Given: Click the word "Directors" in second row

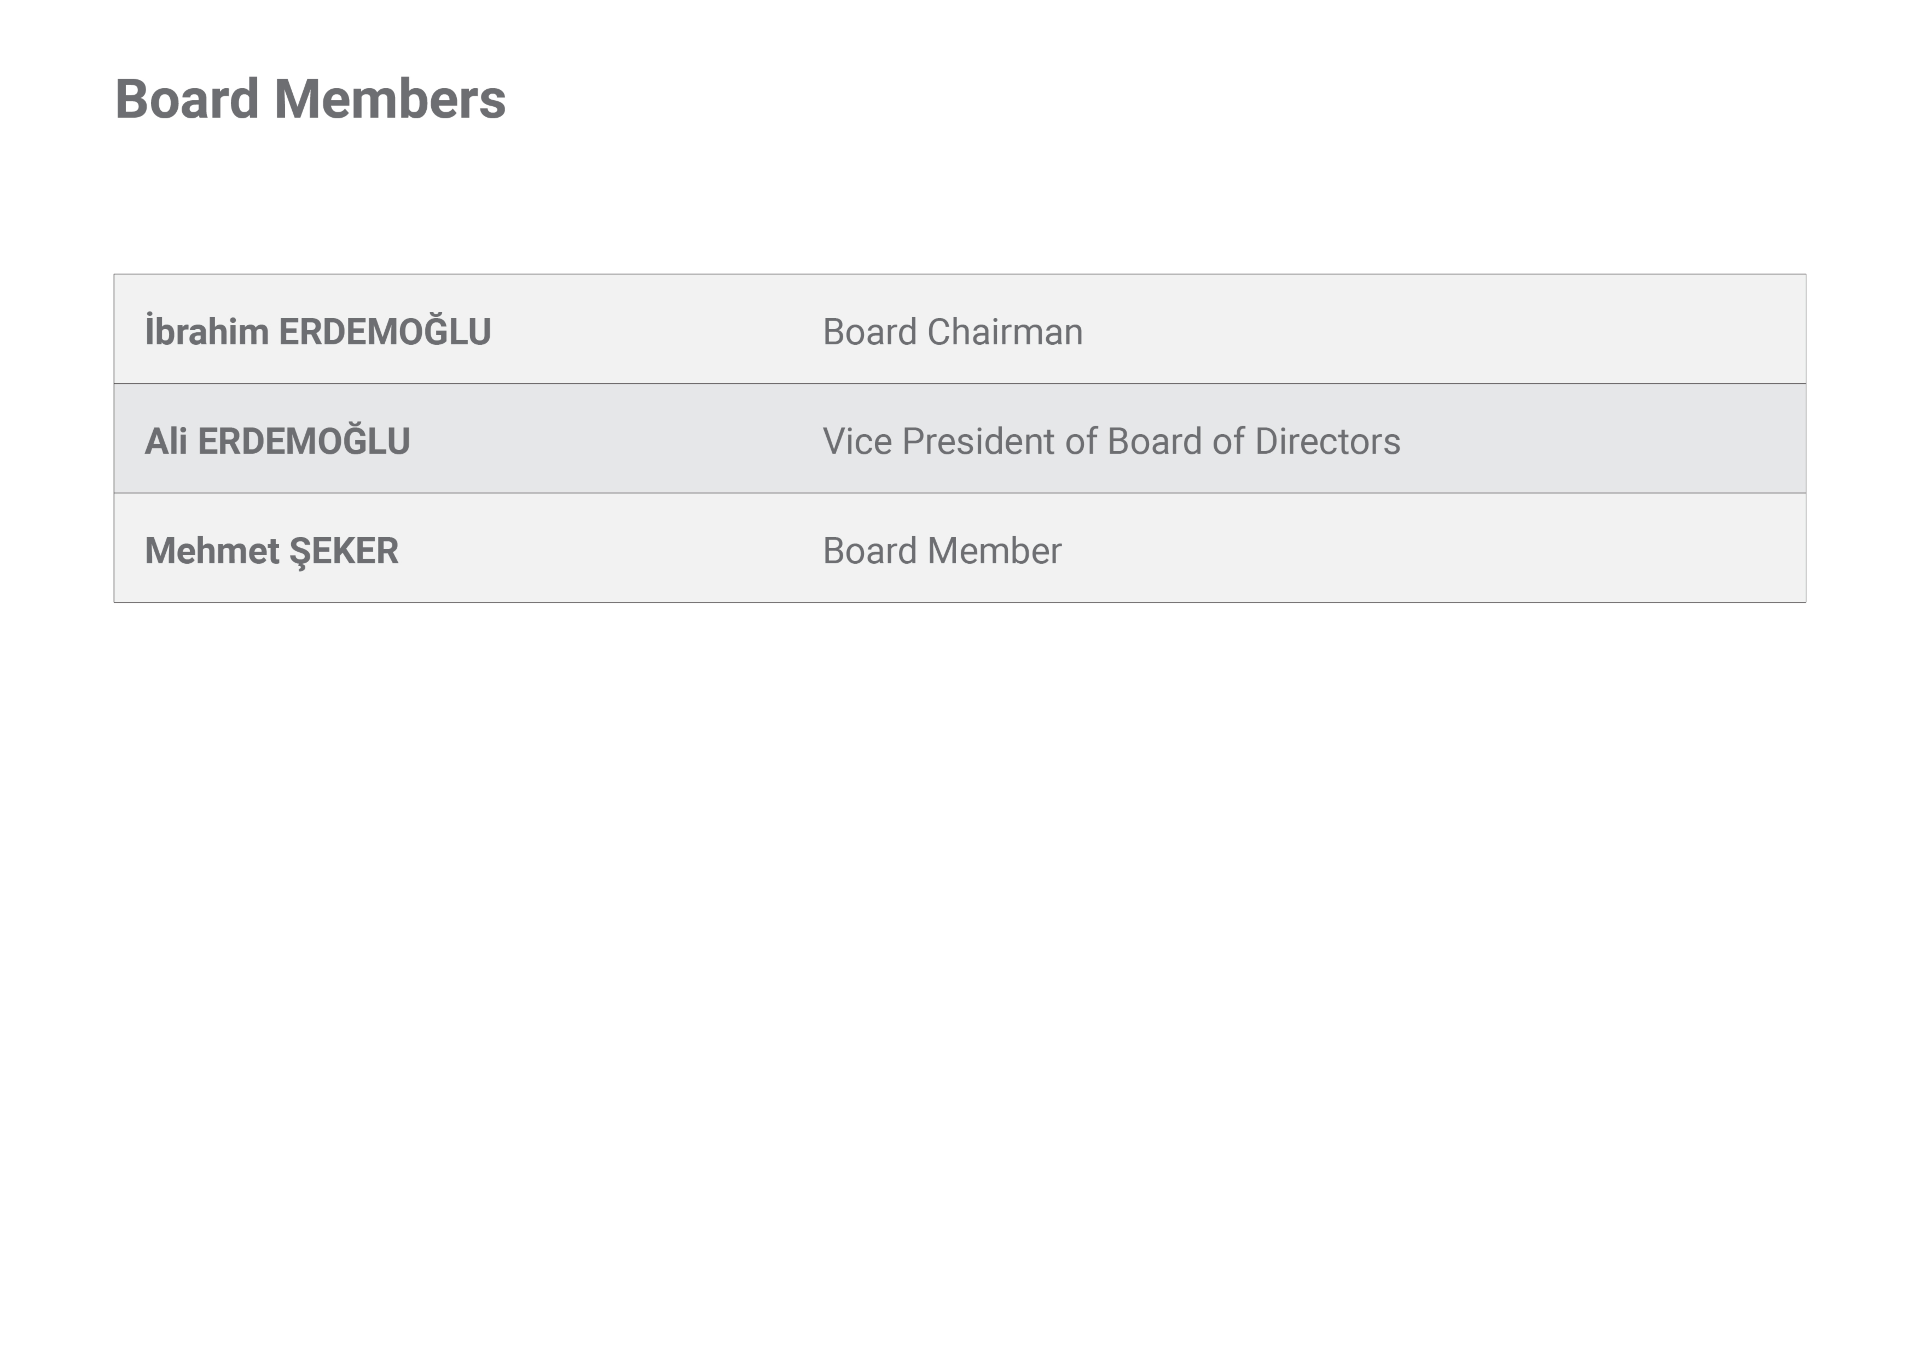Looking at the screenshot, I should click(1327, 441).
